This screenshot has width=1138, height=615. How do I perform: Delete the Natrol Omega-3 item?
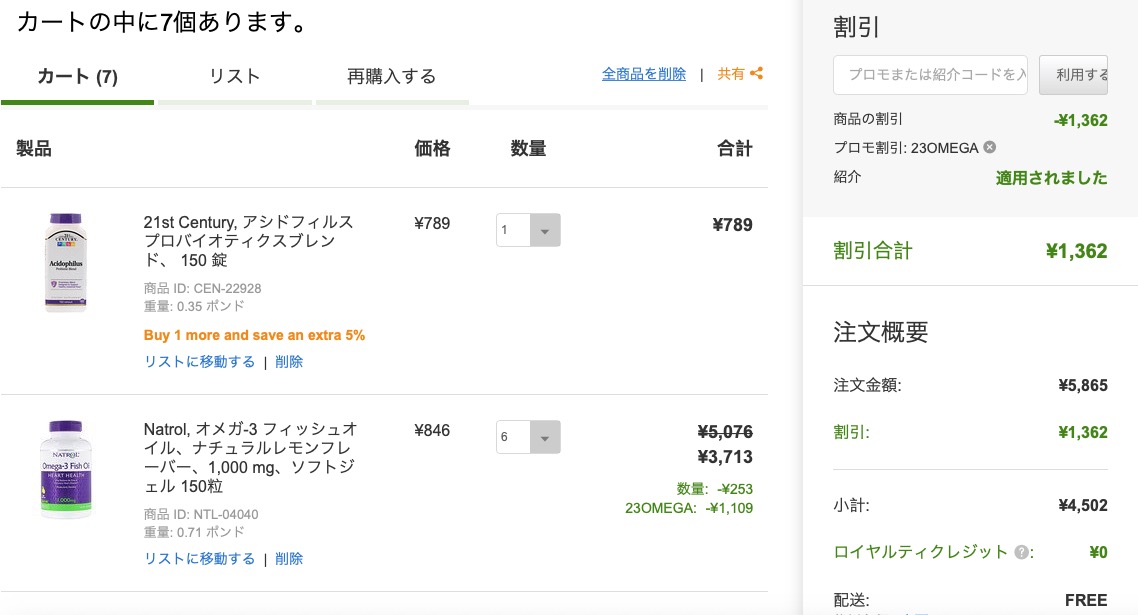[289, 558]
